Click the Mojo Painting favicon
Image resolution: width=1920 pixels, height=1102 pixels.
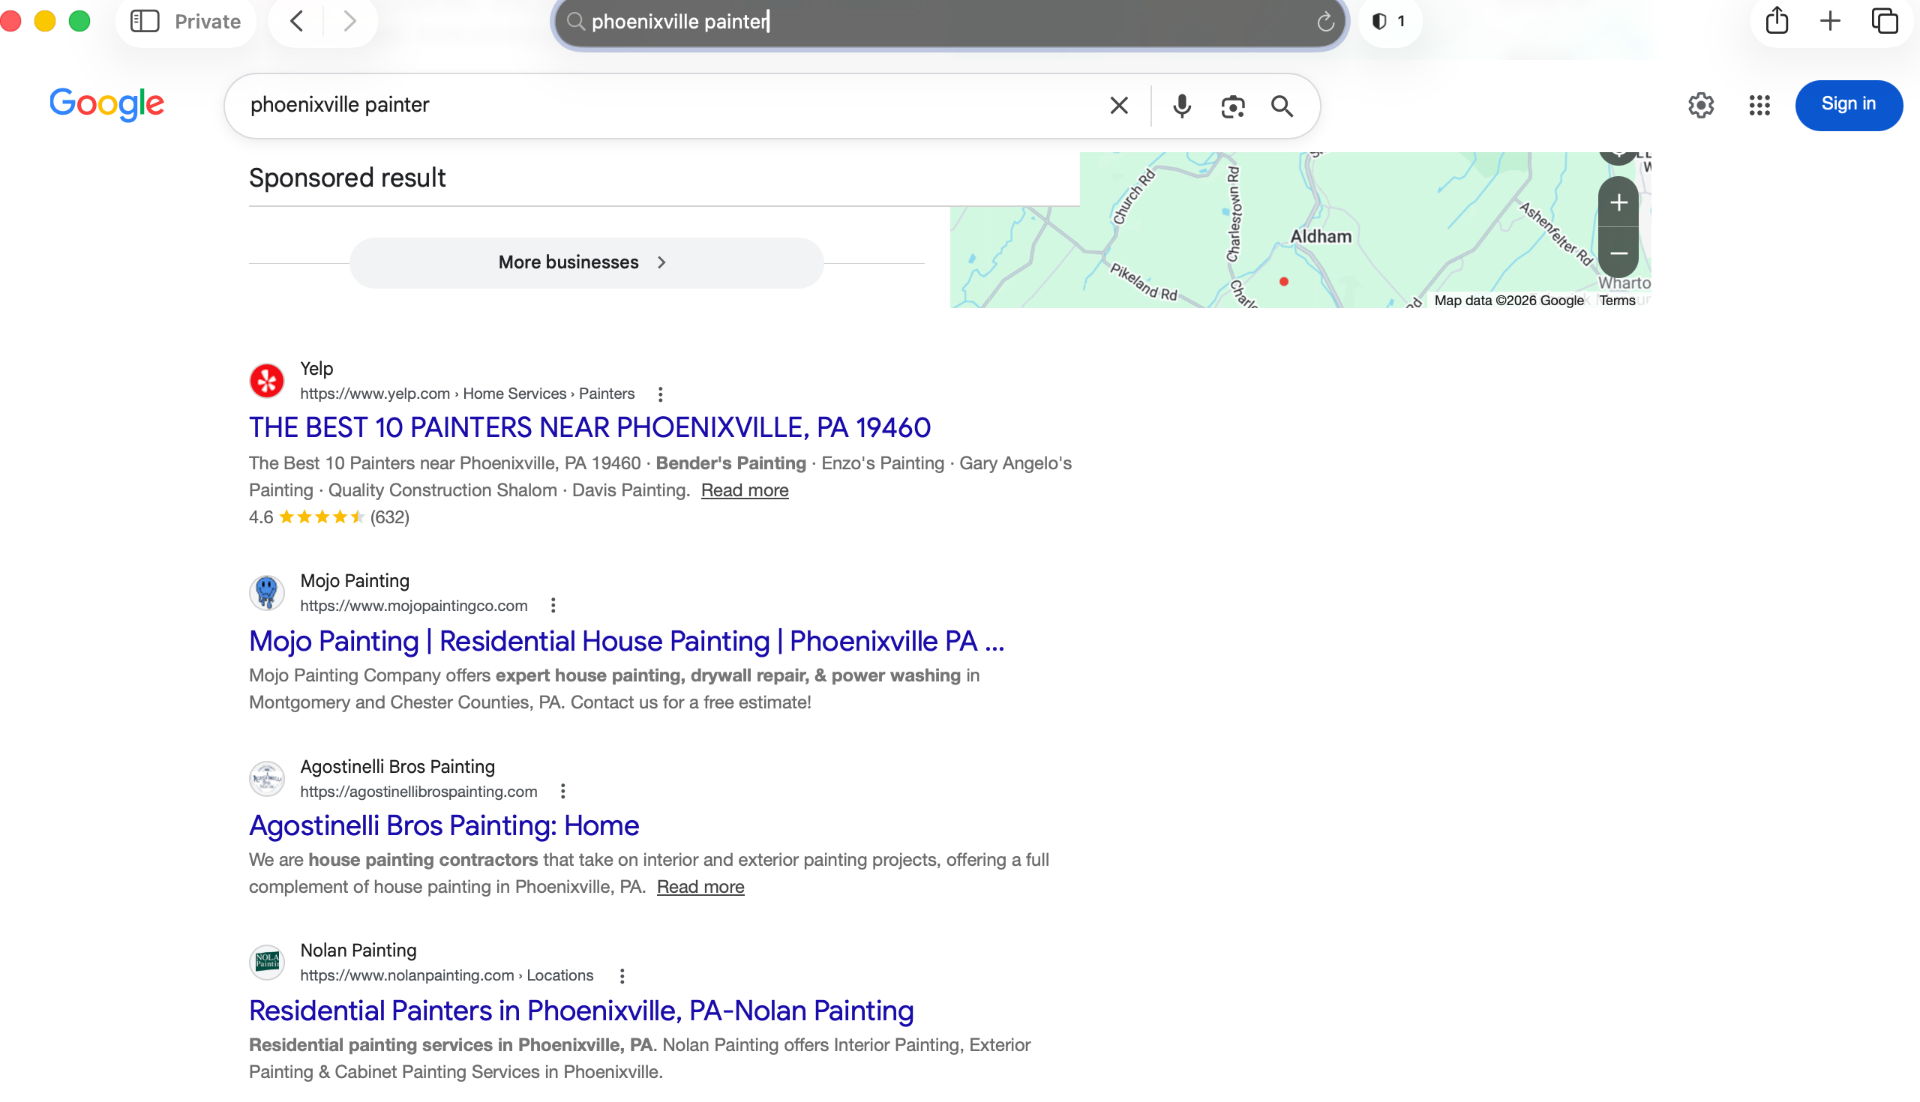[267, 592]
